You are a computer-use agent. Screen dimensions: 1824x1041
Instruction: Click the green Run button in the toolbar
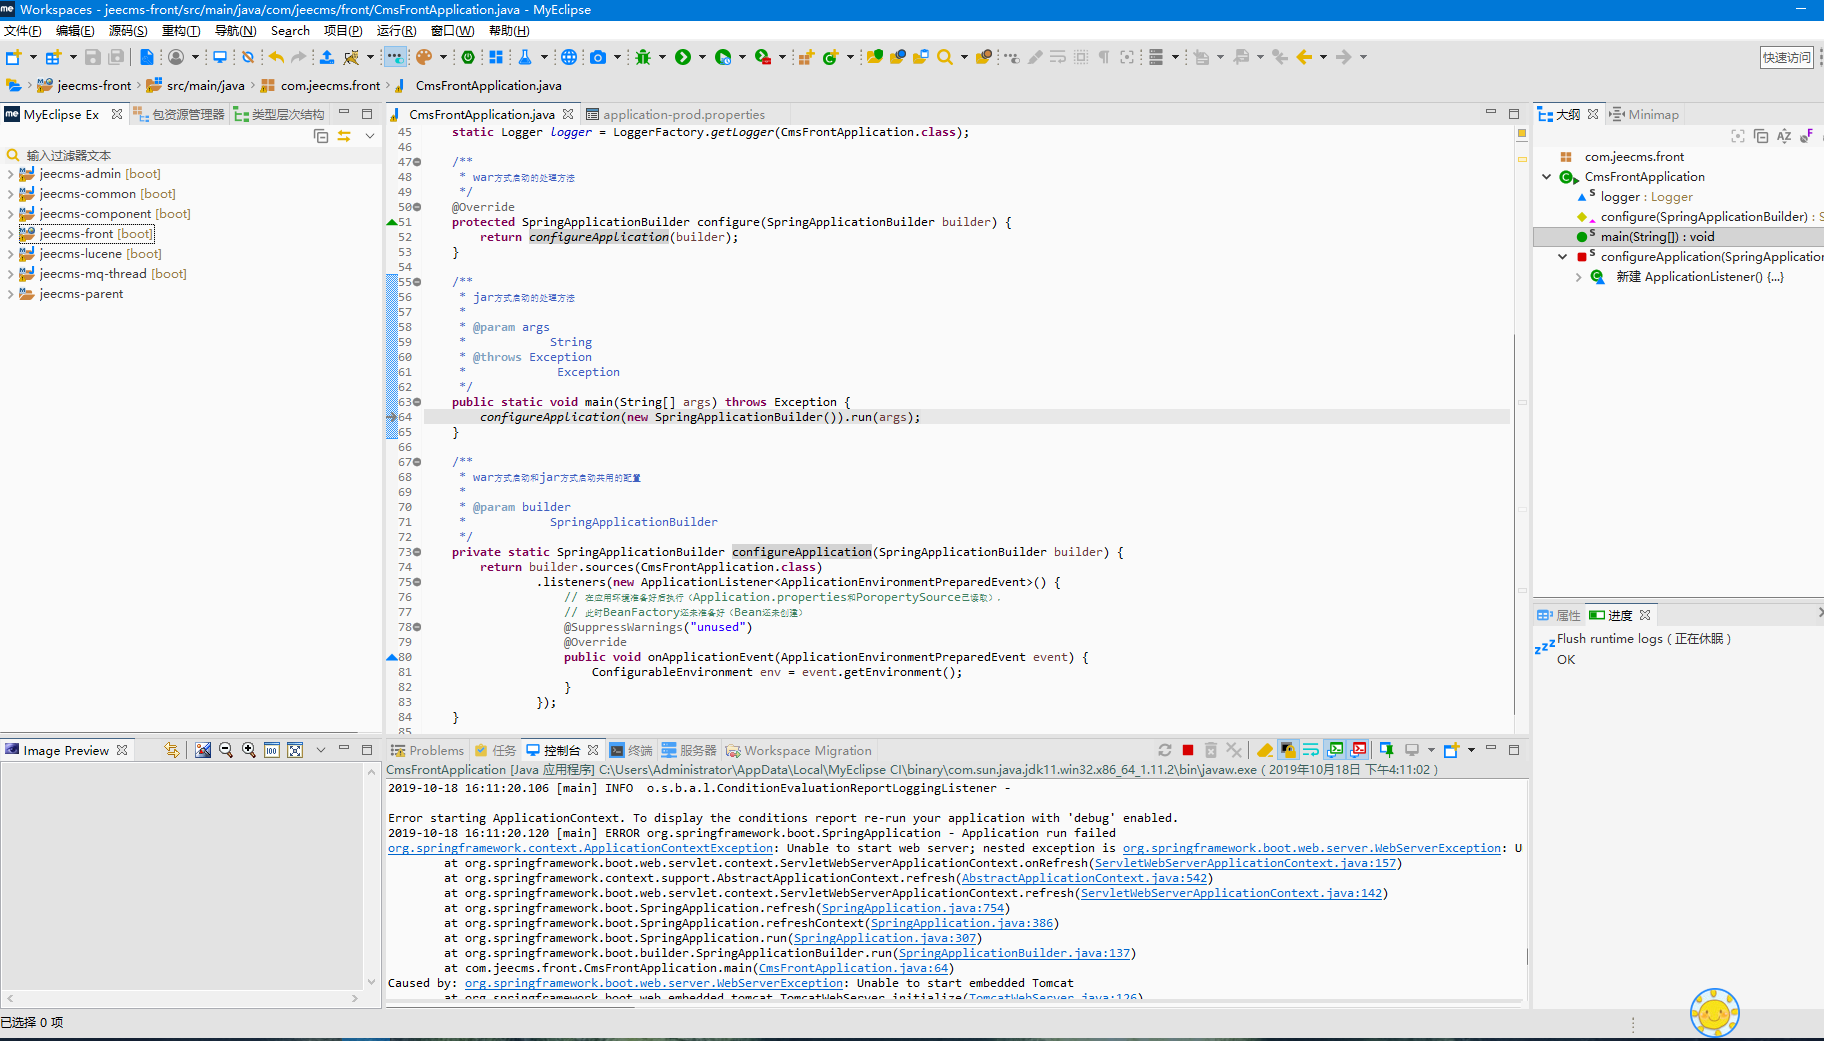coord(683,57)
